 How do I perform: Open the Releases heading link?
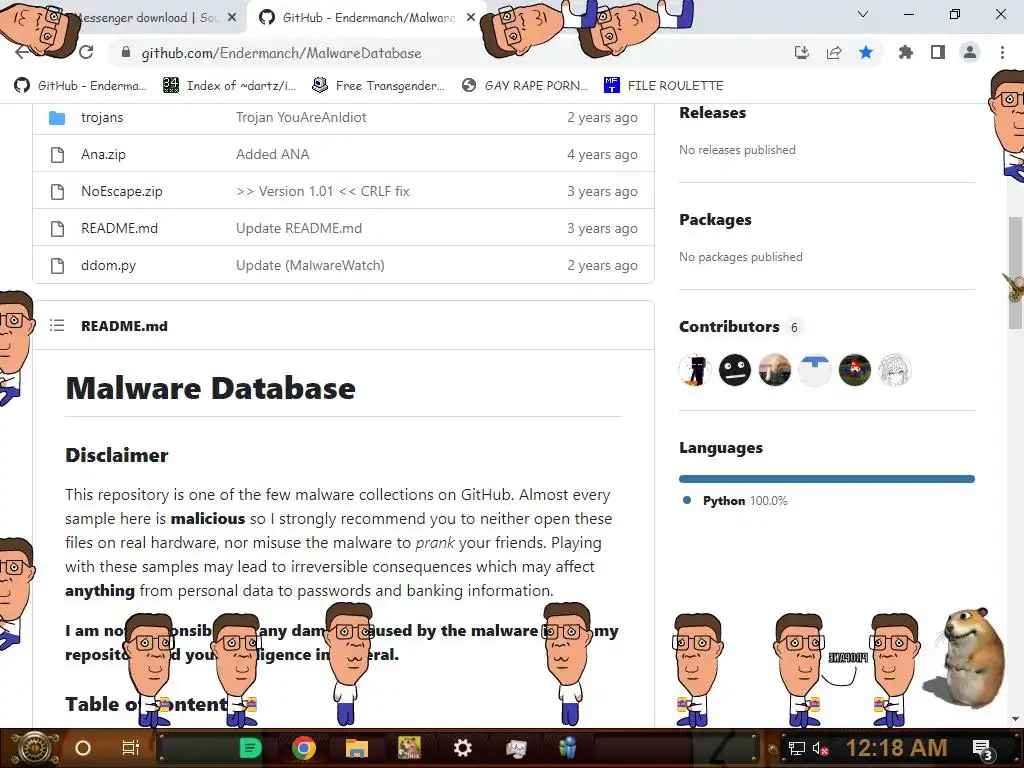(712, 113)
